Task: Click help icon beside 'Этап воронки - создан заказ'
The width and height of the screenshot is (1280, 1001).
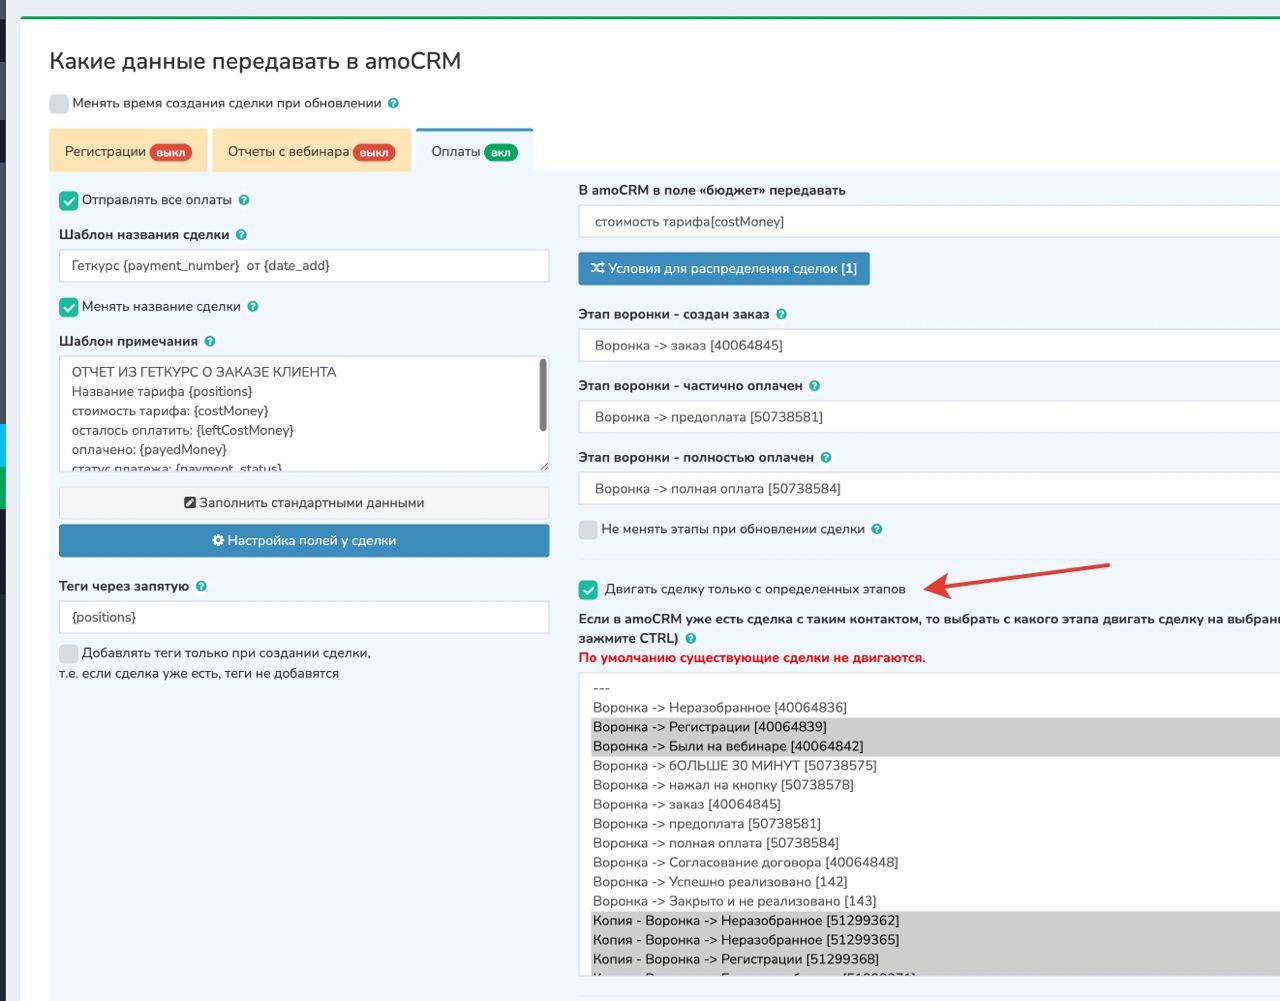Action: tap(781, 314)
